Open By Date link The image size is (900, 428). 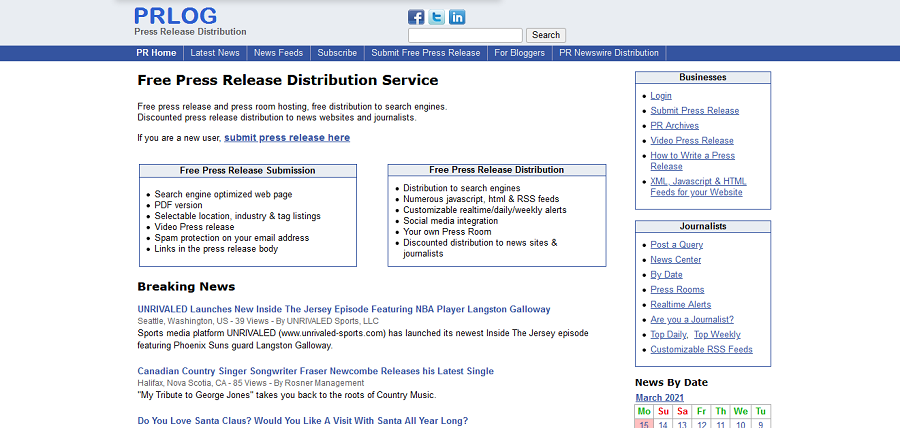coord(666,274)
